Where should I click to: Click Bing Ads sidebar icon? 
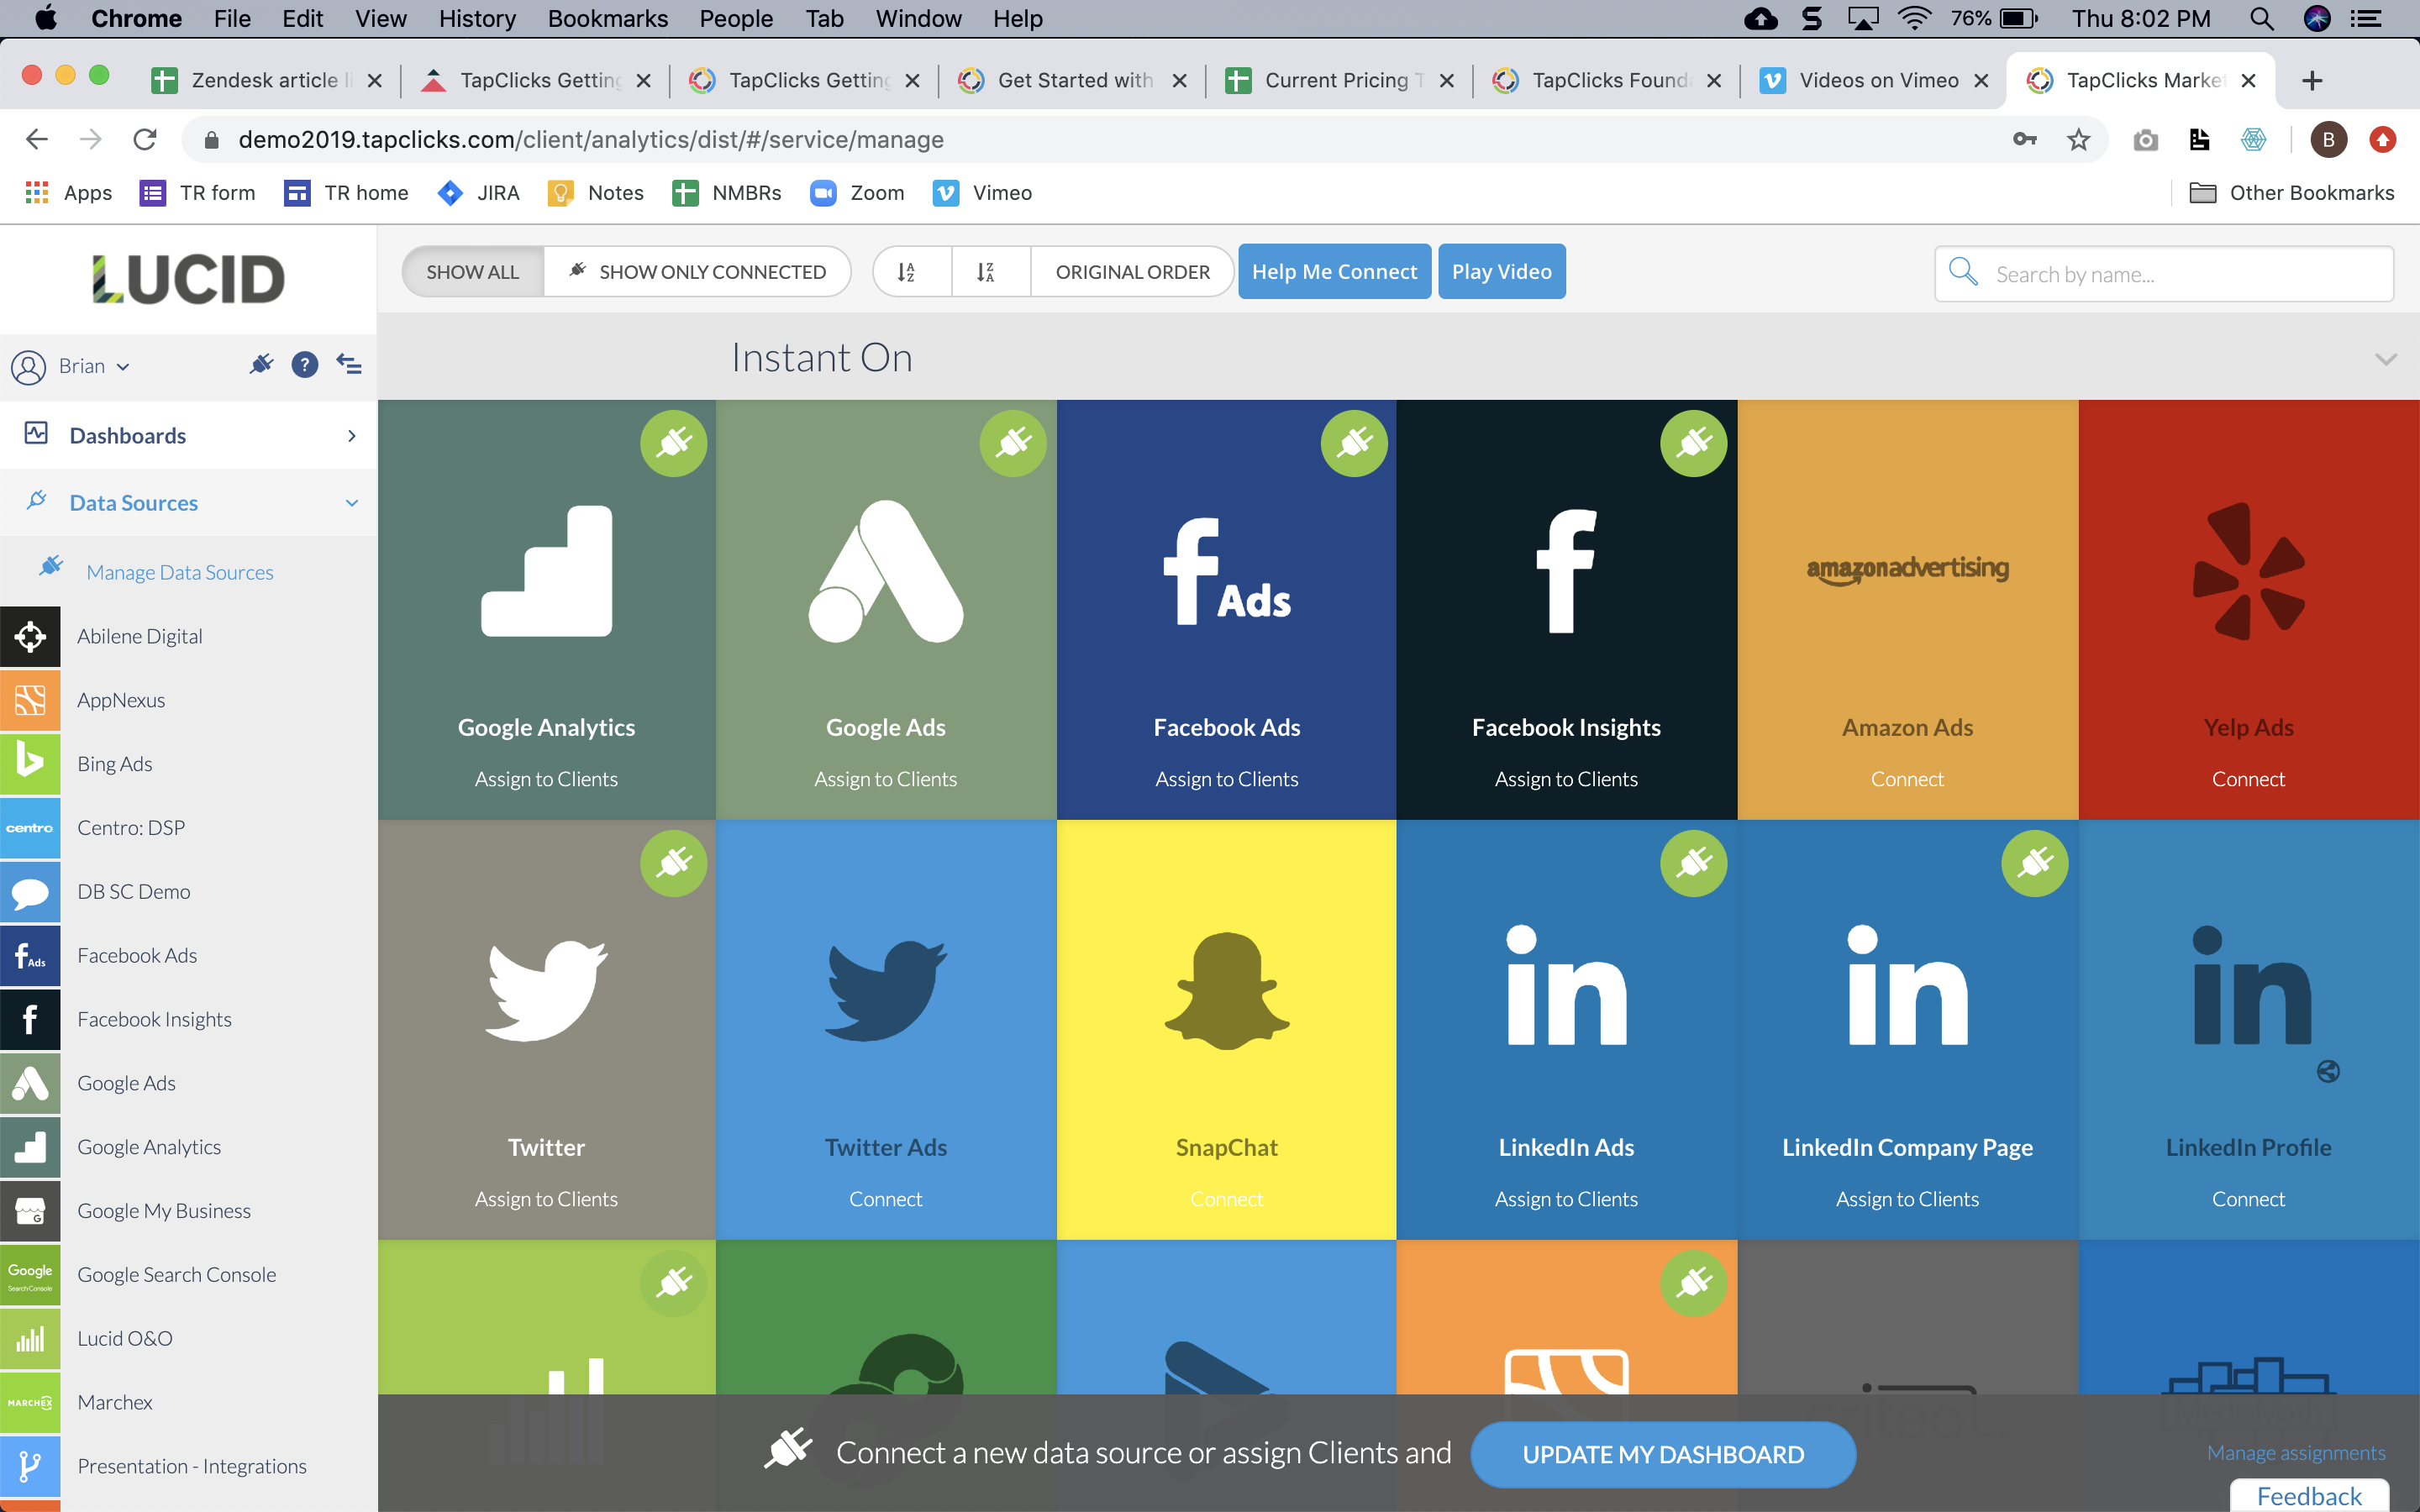30,764
